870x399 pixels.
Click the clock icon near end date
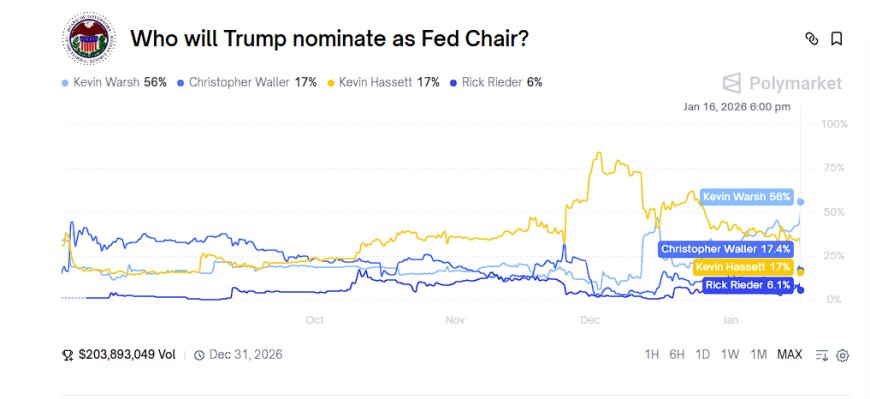tap(199, 355)
